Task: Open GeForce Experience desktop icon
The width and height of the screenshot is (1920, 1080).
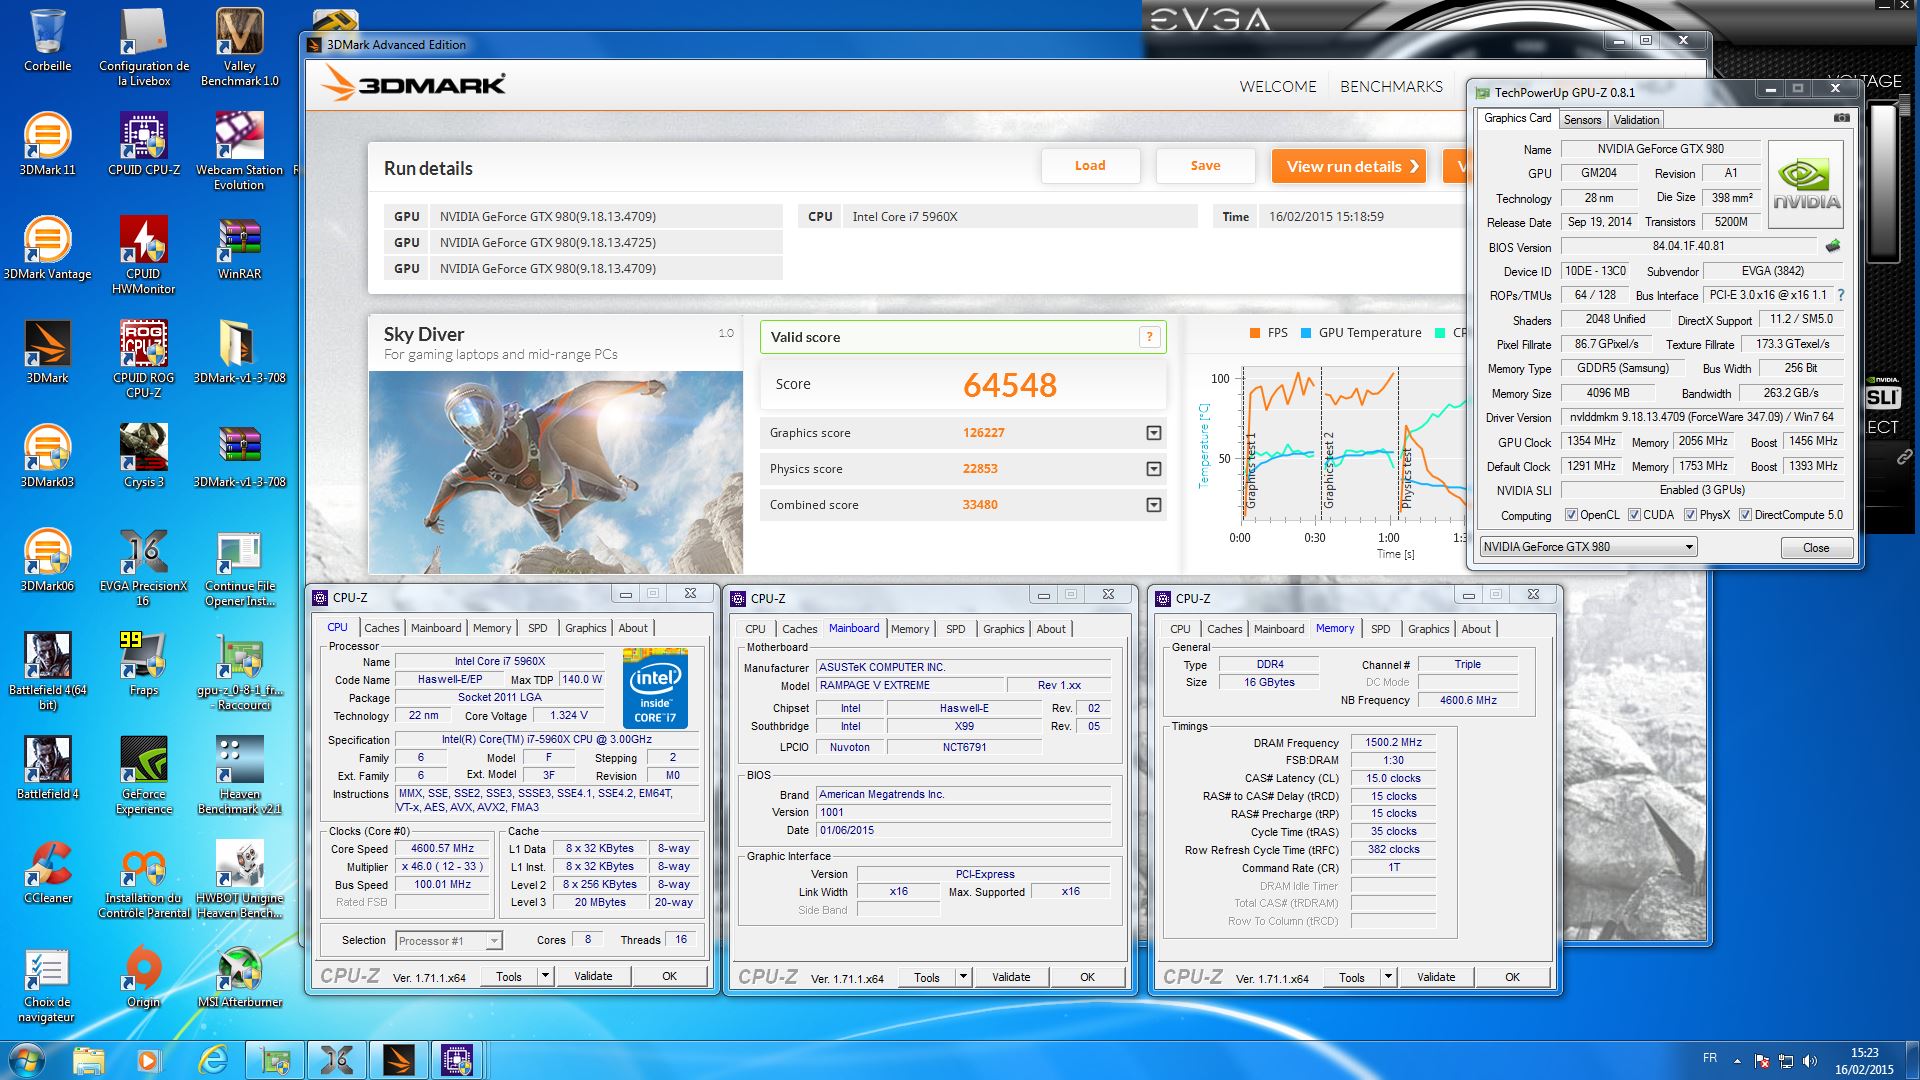Action: (x=144, y=775)
